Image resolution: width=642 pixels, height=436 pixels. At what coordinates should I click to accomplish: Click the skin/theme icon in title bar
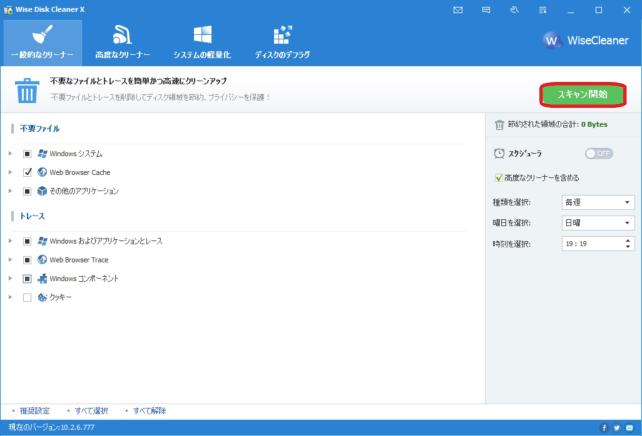coord(514,10)
